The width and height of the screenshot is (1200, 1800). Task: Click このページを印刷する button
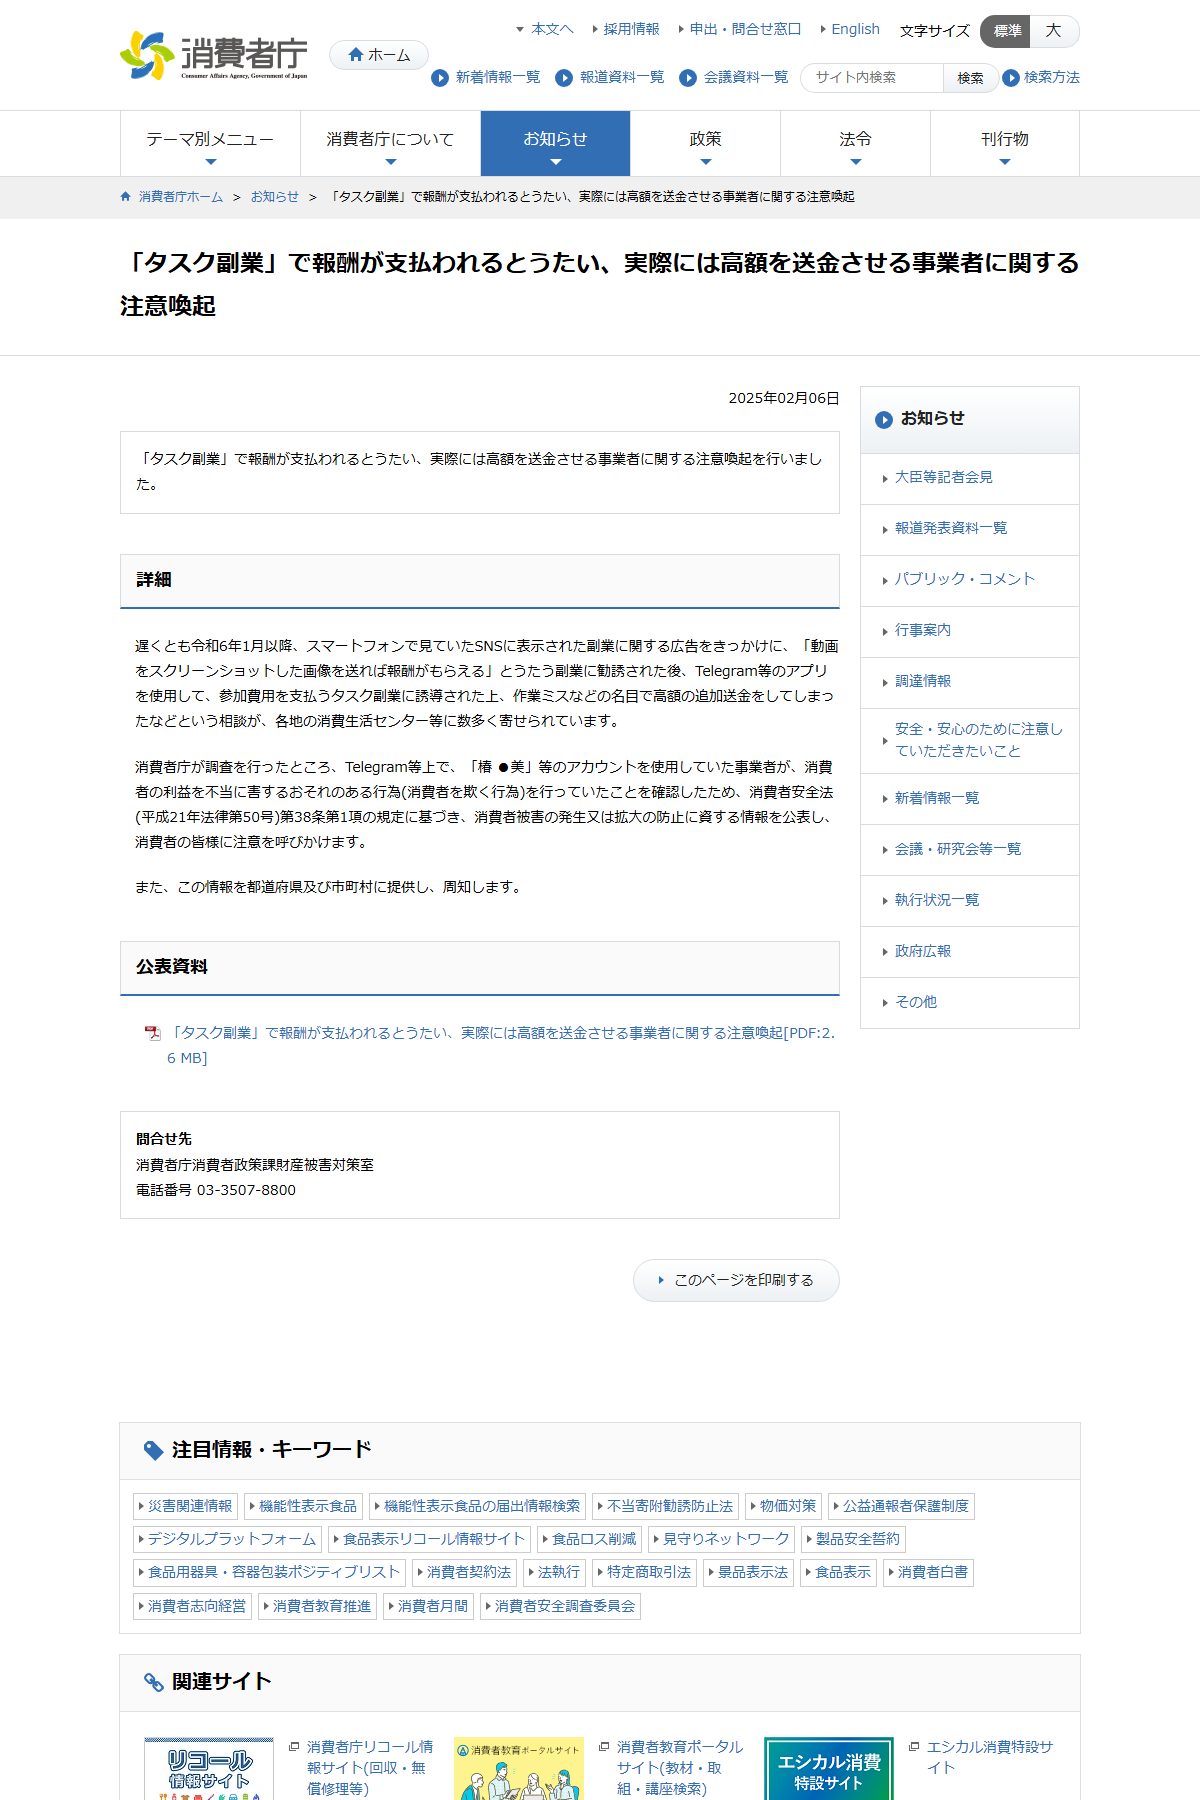pos(736,1280)
